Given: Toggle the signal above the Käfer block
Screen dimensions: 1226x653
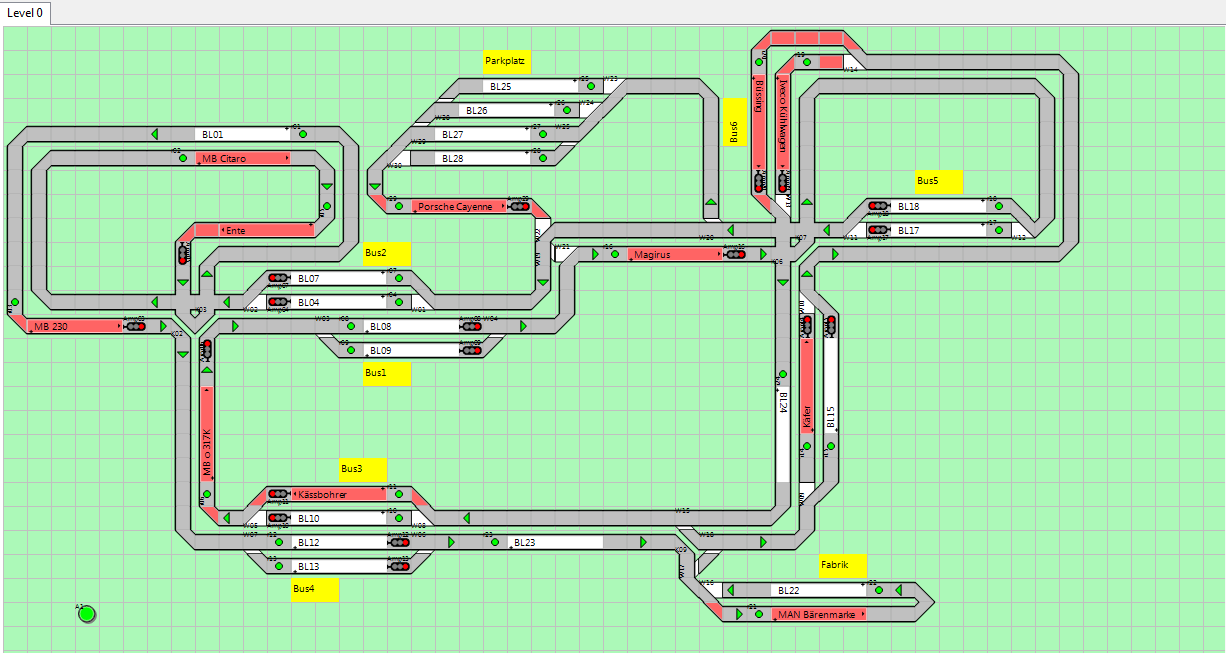Looking at the screenshot, I should pyautogui.click(x=806, y=325).
